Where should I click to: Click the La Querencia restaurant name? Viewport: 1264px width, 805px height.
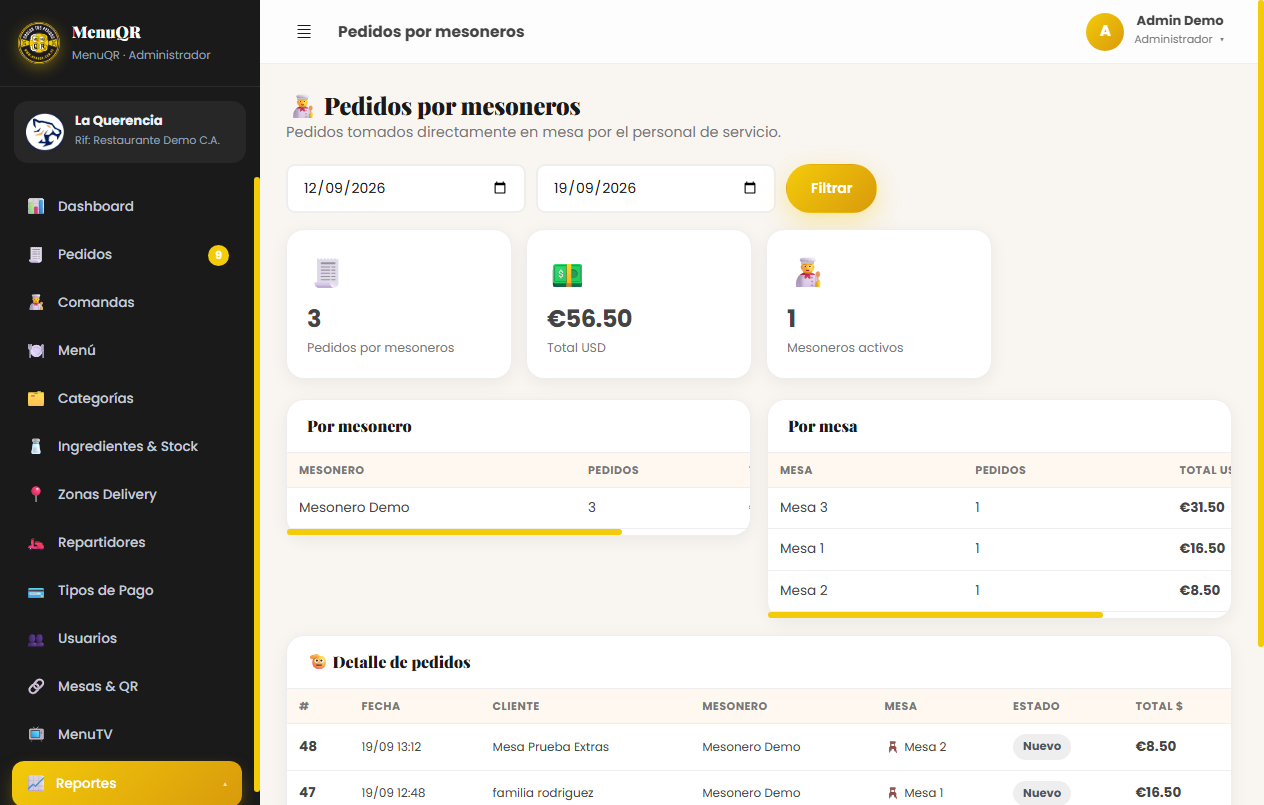coord(119,120)
